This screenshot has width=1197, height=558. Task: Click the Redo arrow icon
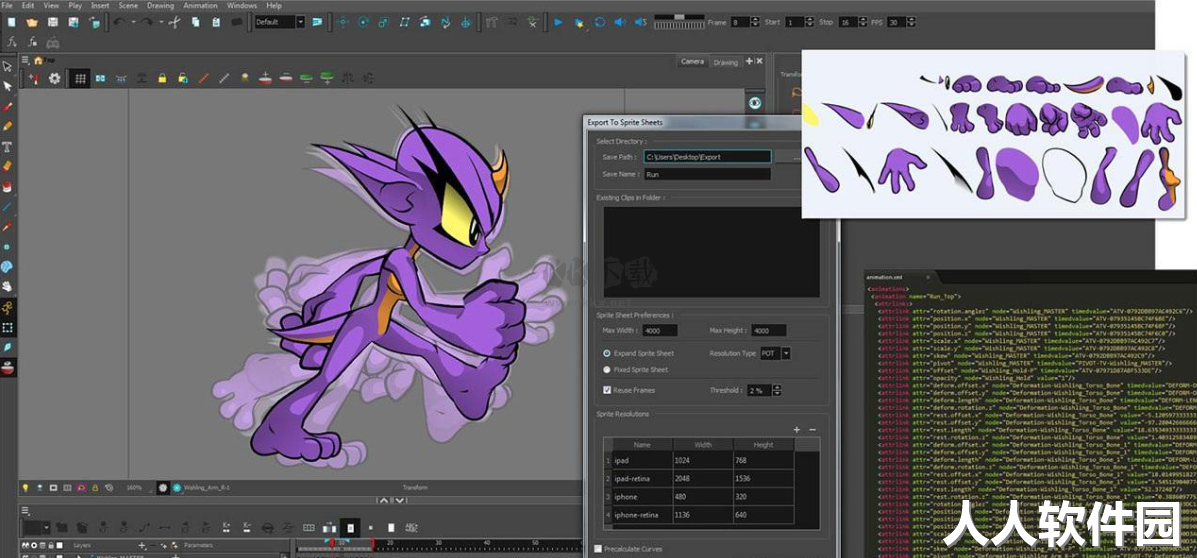pos(145,22)
